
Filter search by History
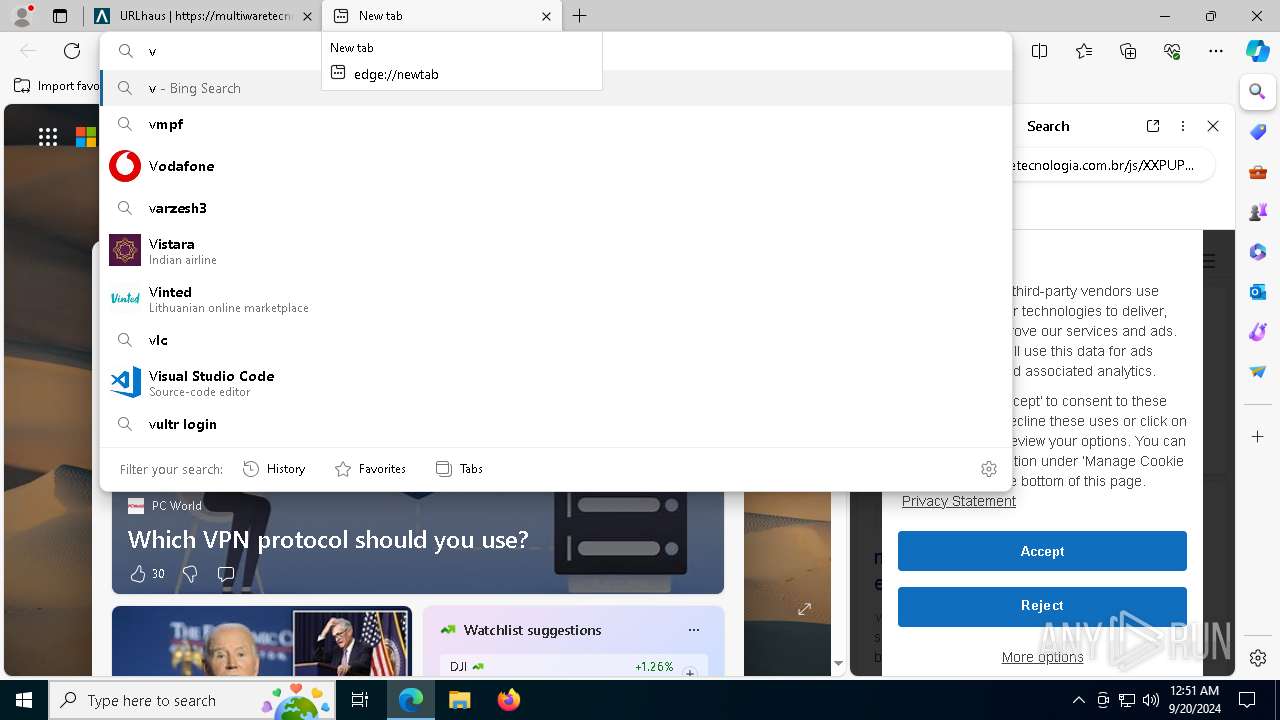click(274, 469)
